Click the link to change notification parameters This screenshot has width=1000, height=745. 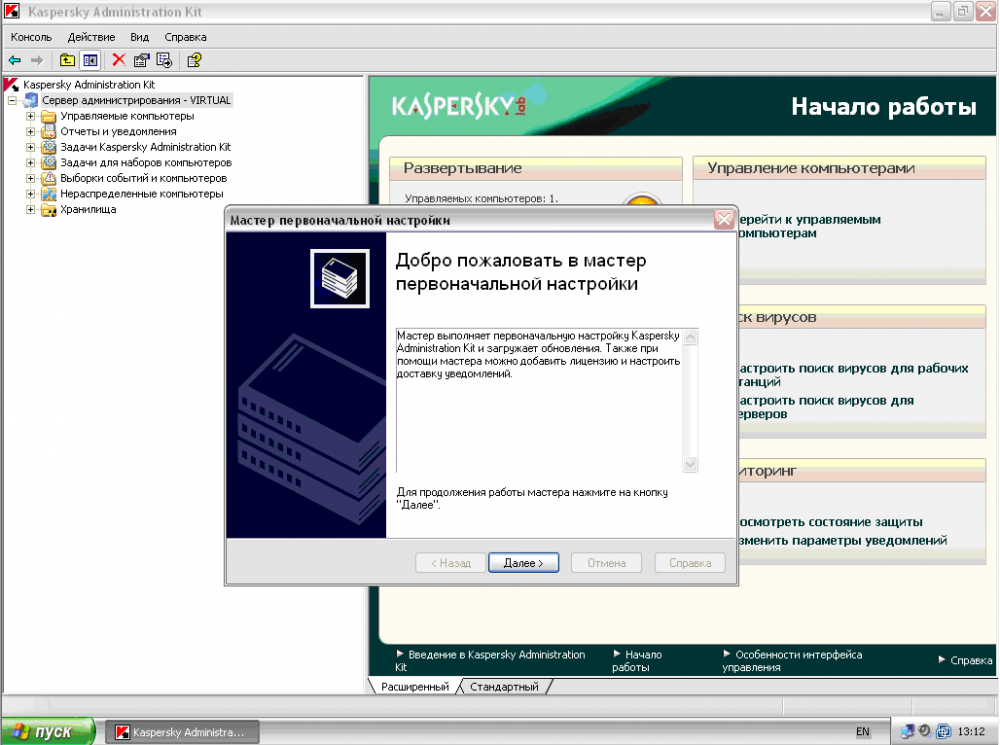[x=842, y=540]
